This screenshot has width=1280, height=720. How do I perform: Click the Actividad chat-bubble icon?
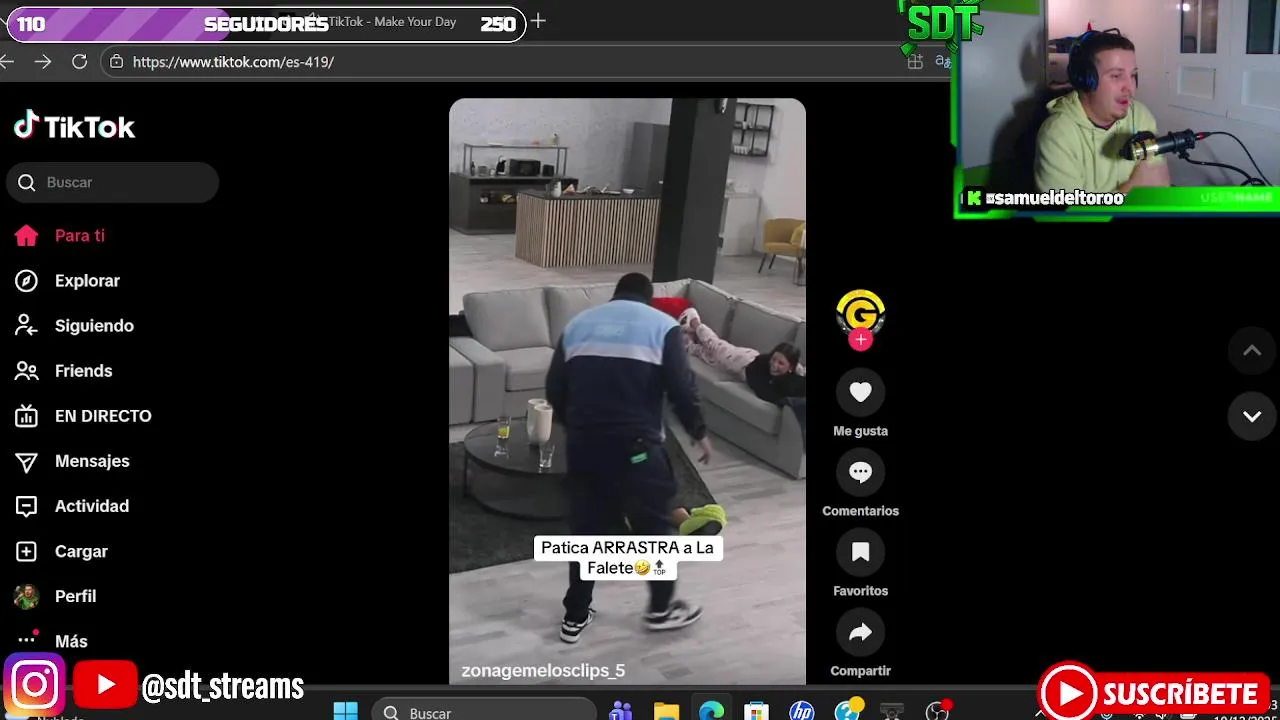[26, 506]
